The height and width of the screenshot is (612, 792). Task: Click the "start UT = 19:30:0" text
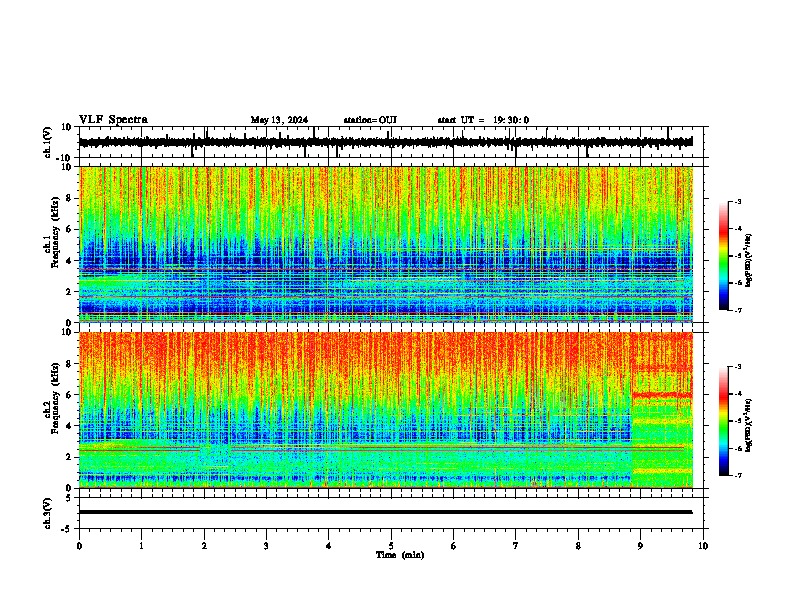(x=483, y=120)
